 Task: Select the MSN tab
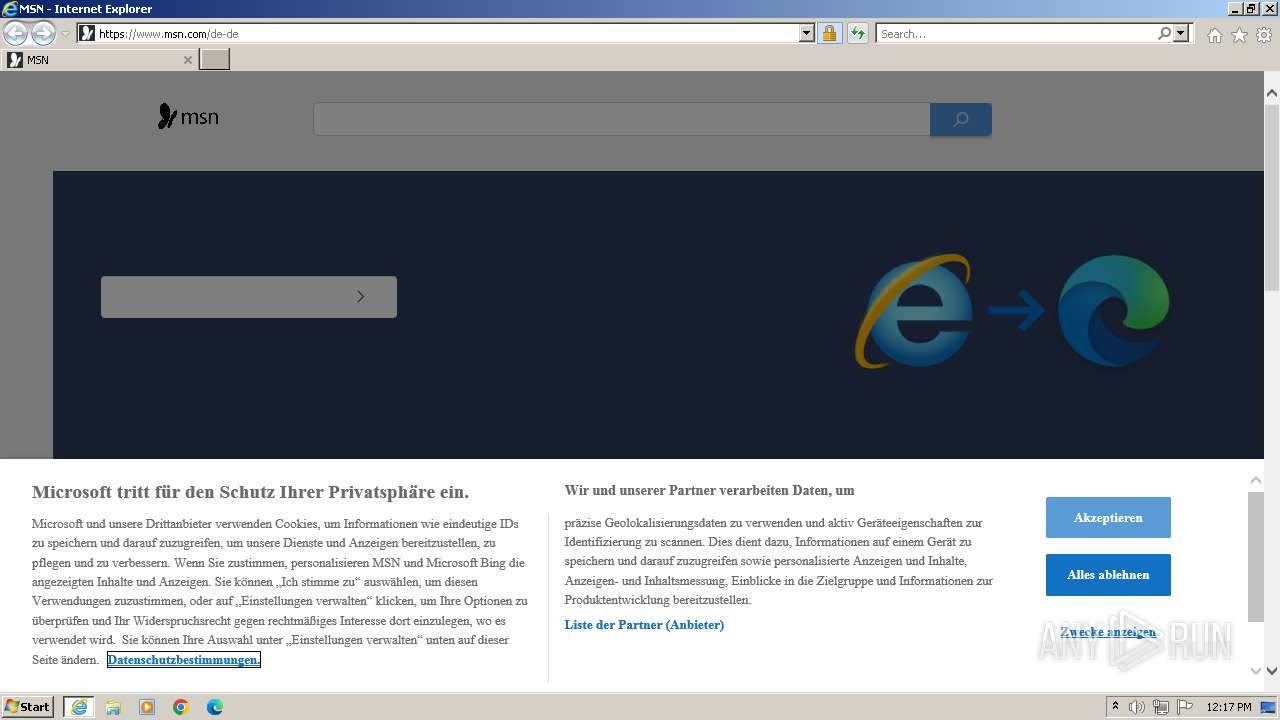click(99, 60)
